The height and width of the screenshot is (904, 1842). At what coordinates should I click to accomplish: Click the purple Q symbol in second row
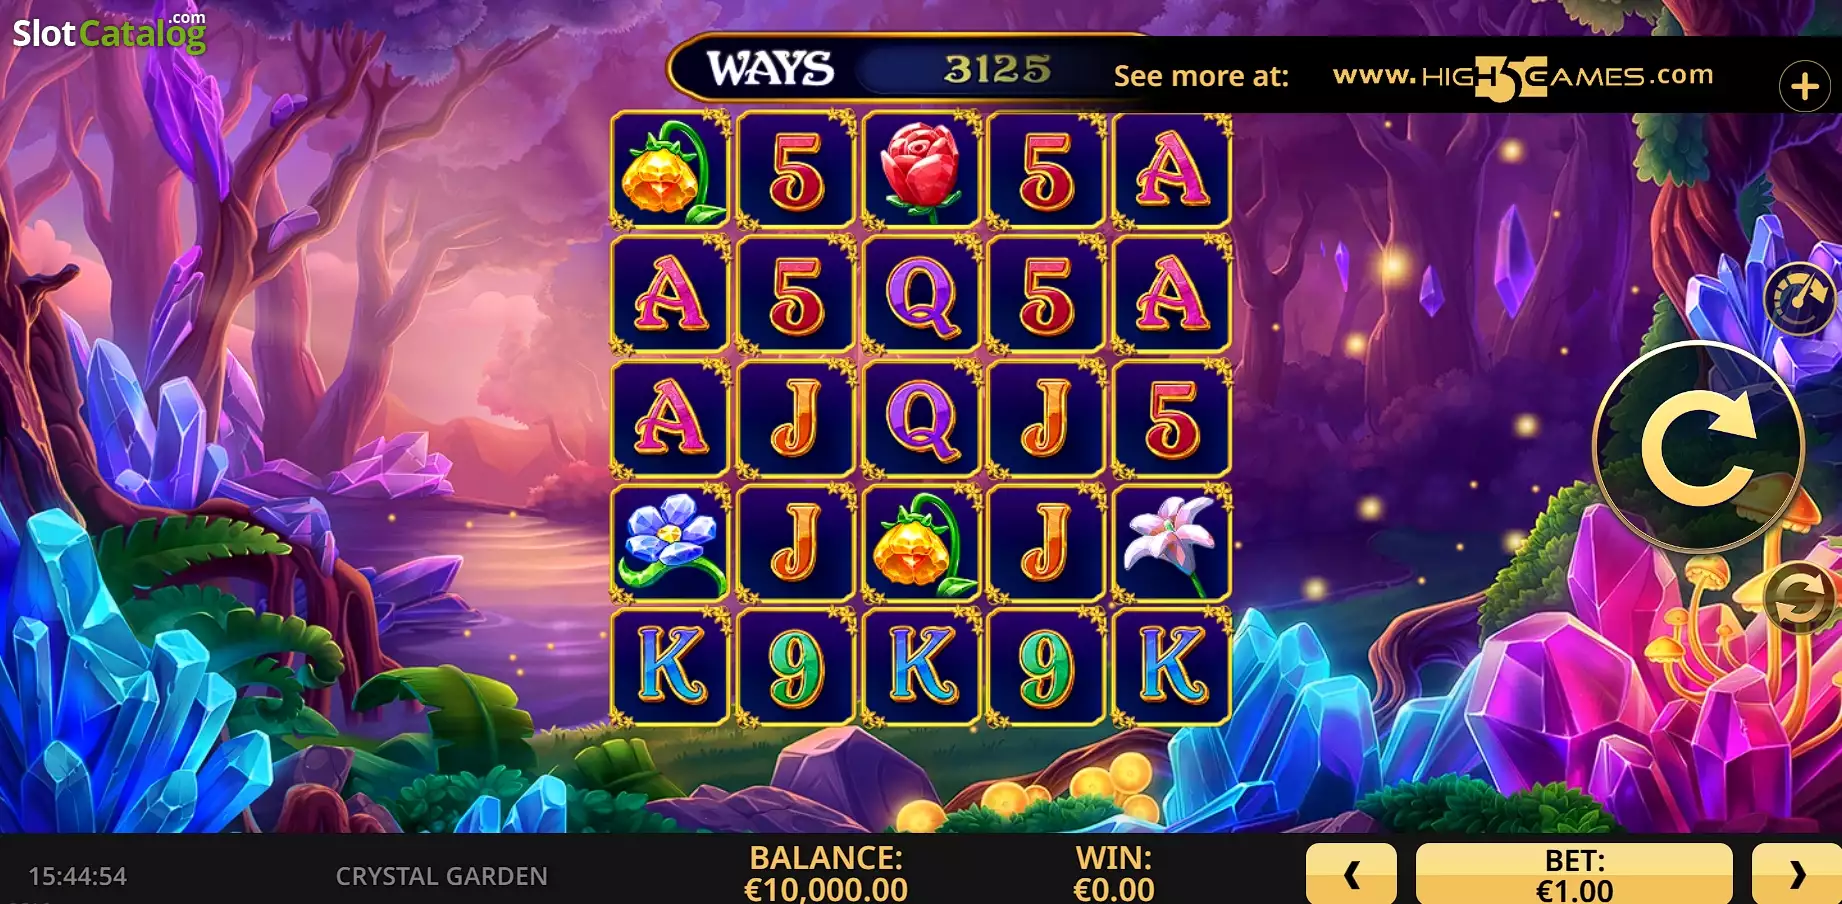(x=921, y=294)
